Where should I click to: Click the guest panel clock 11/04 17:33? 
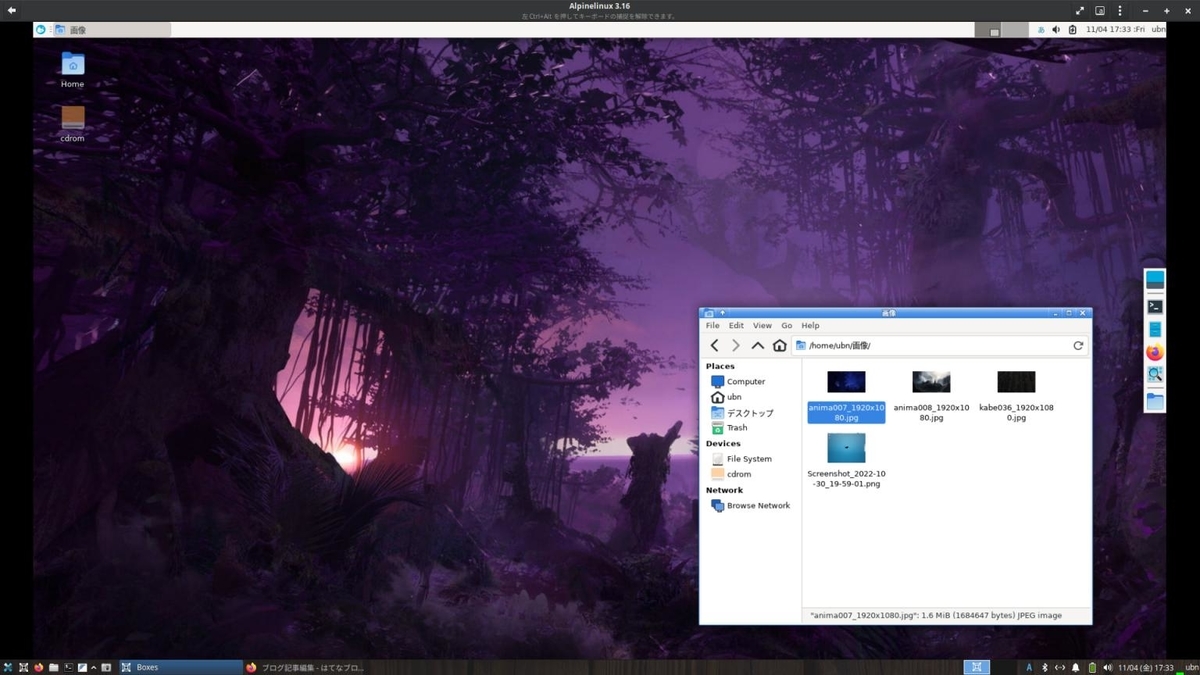pos(1115,30)
